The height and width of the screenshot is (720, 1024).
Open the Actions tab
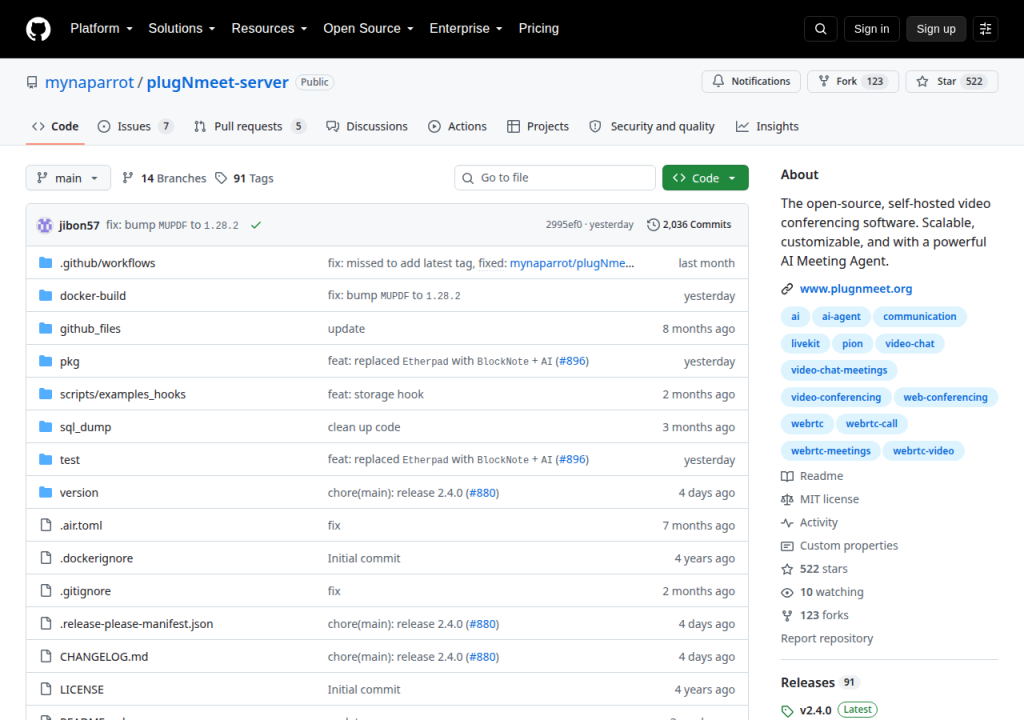457,127
